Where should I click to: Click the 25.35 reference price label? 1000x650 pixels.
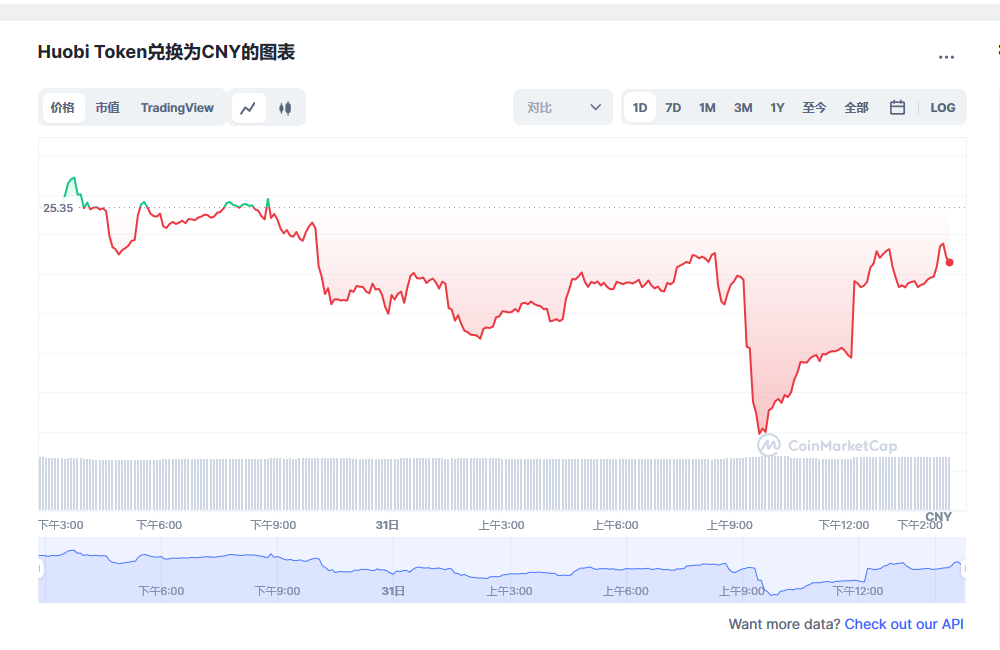click(58, 208)
